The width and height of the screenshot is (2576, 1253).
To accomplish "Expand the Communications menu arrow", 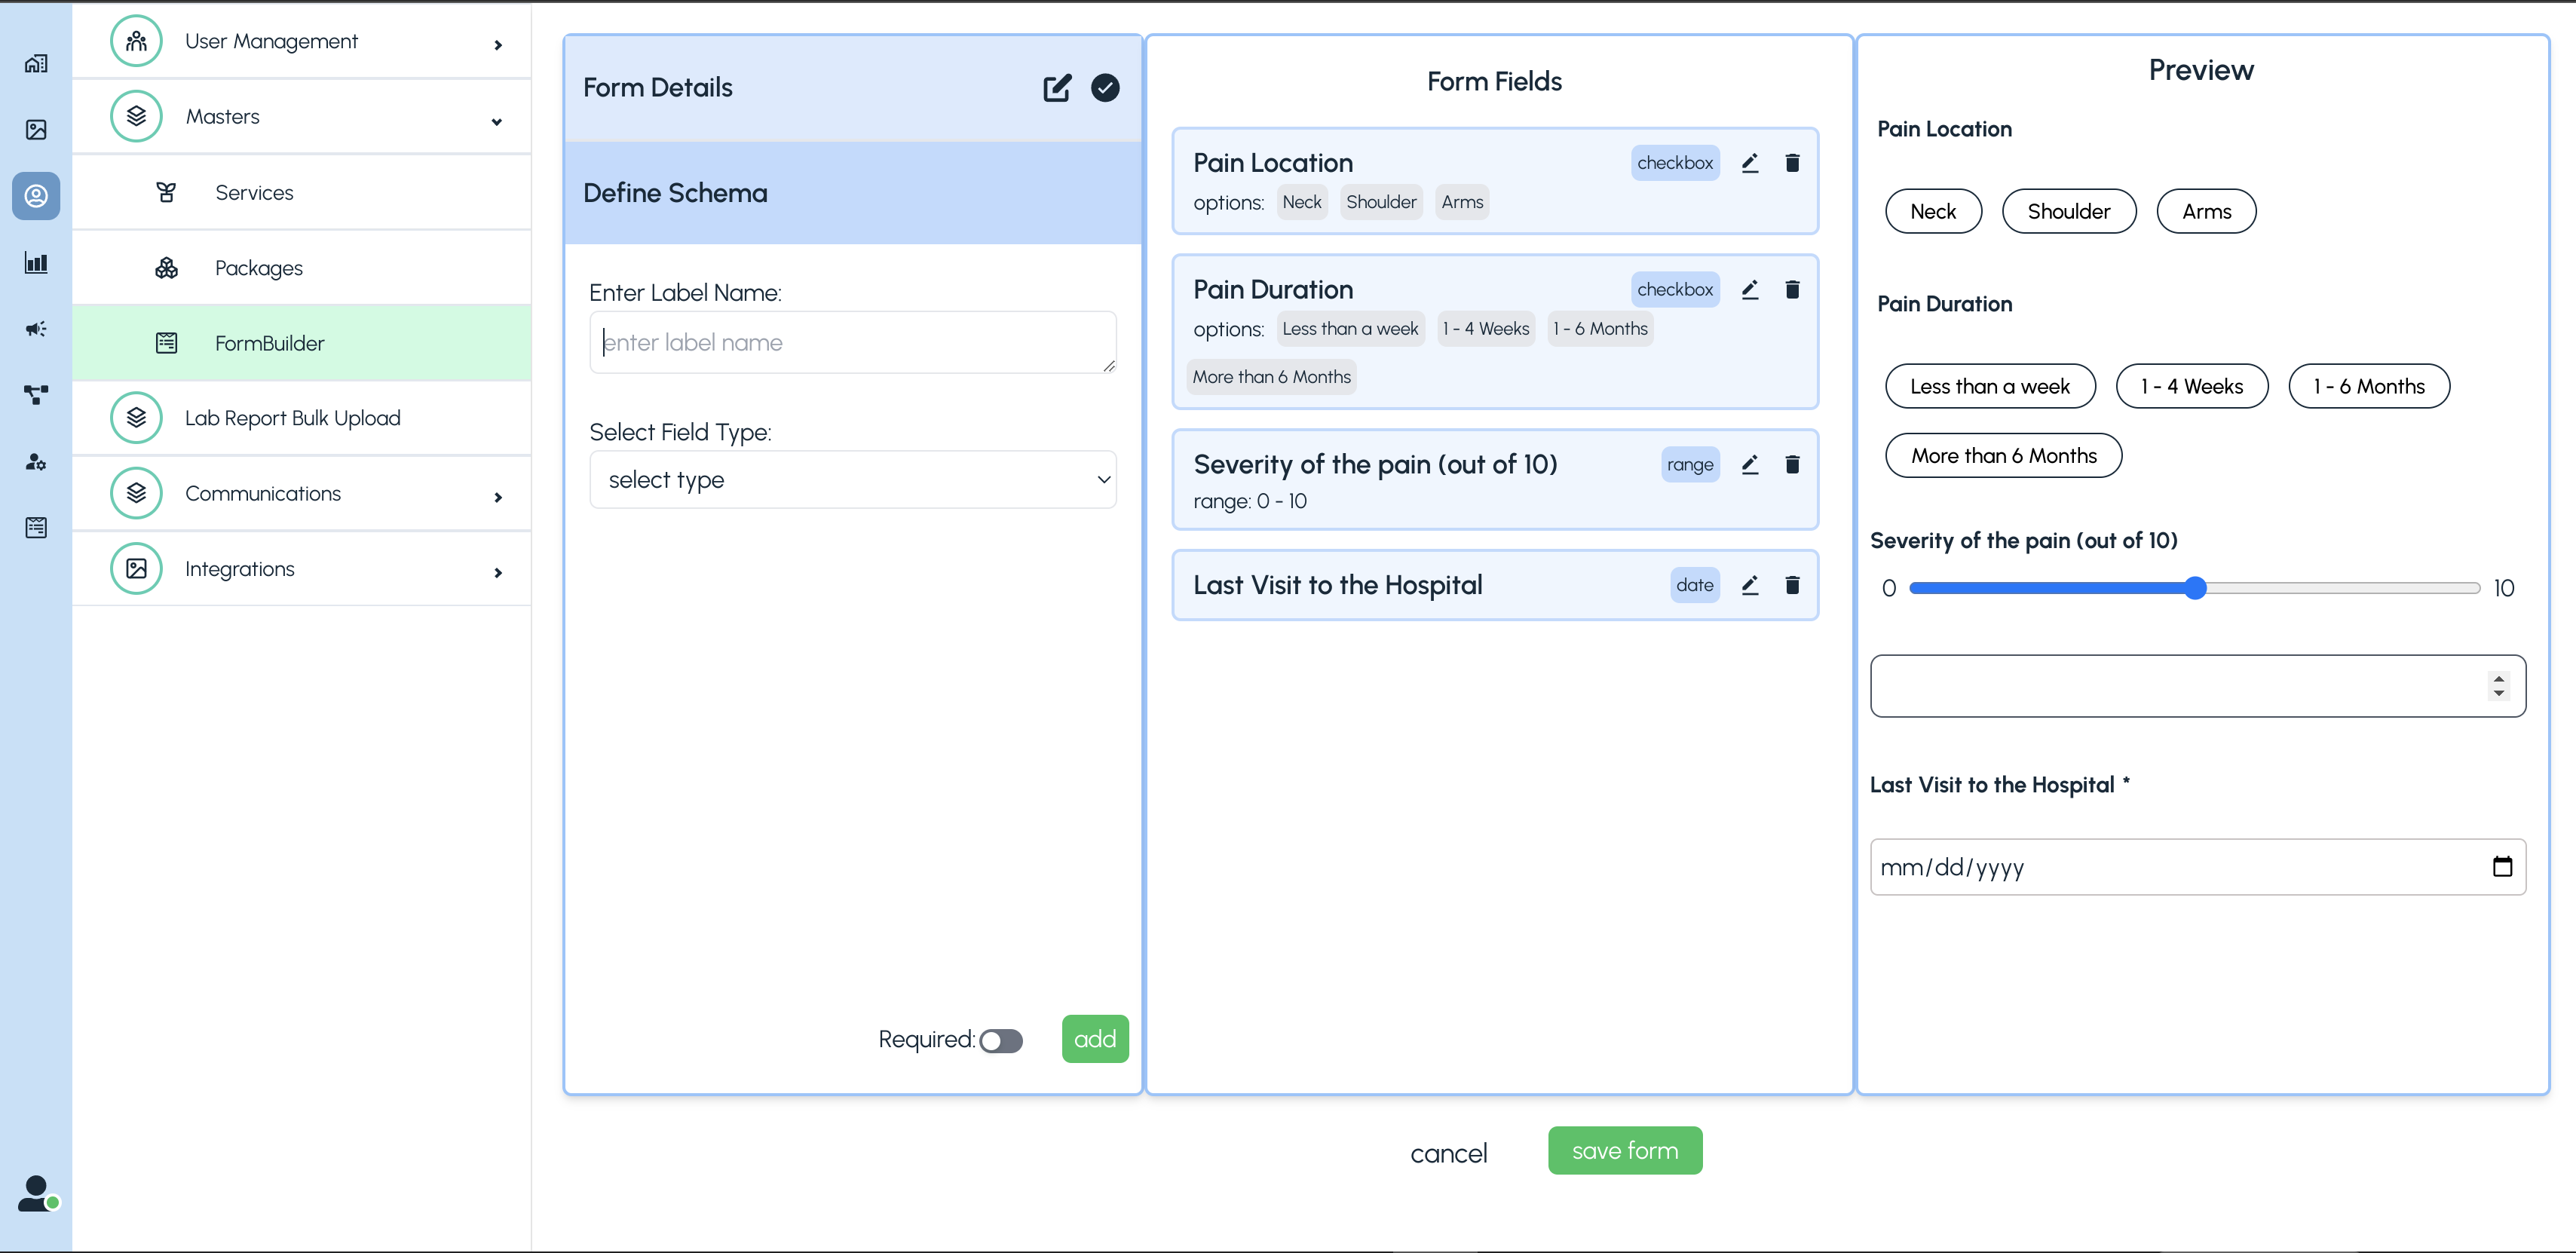I will click(x=498, y=498).
